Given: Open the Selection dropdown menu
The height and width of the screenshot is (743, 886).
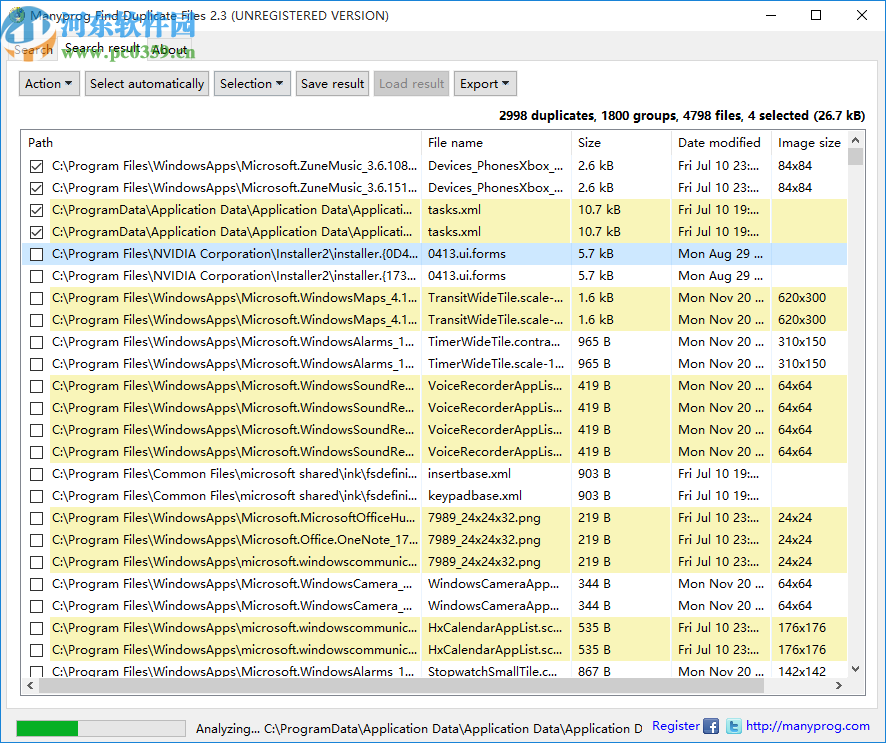Looking at the screenshot, I should (x=252, y=83).
